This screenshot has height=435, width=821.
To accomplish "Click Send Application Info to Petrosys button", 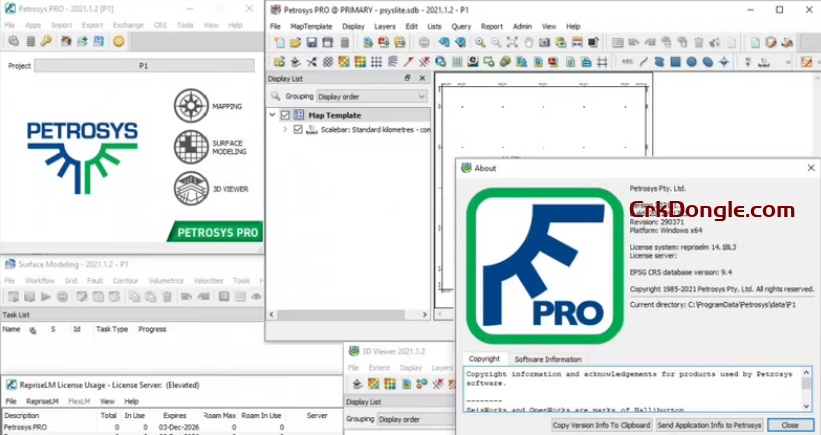I will 709,425.
